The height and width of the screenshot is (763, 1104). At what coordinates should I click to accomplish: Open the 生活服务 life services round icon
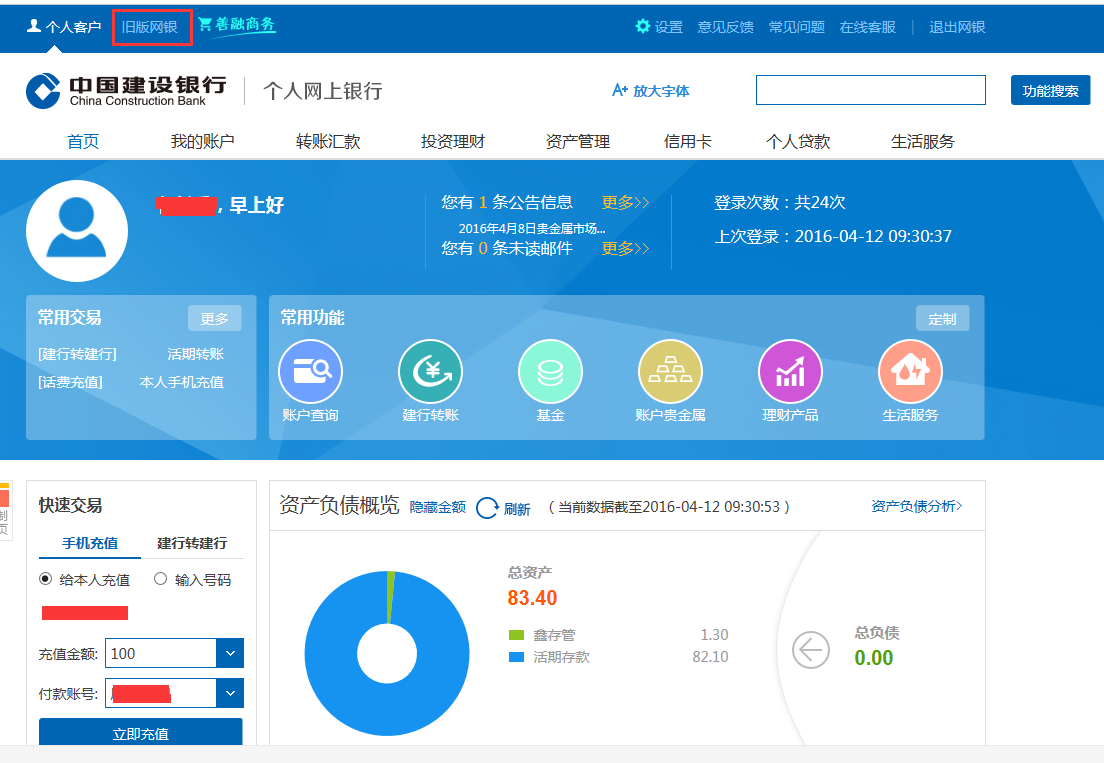tap(910, 372)
